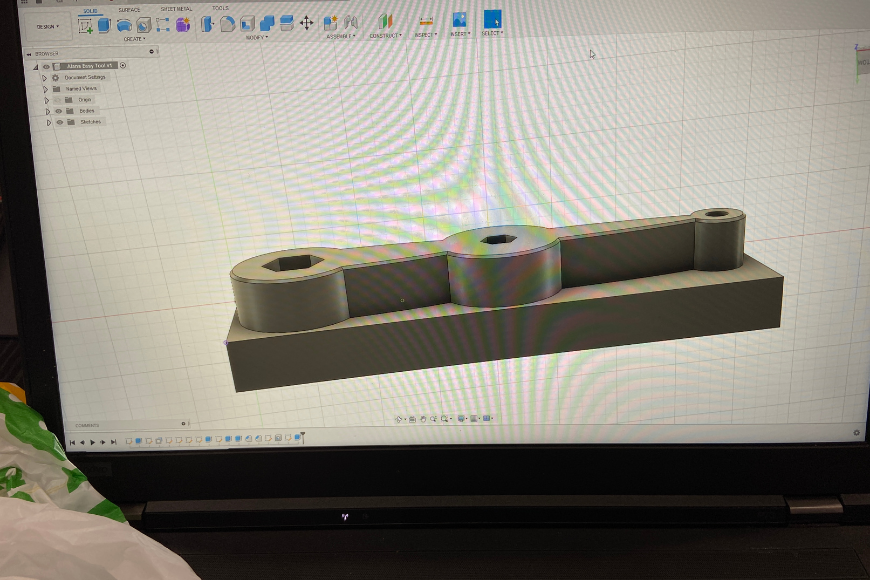This screenshot has width=870, height=580.
Task: Pick the Shell tool
Action: (x=247, y=23)
